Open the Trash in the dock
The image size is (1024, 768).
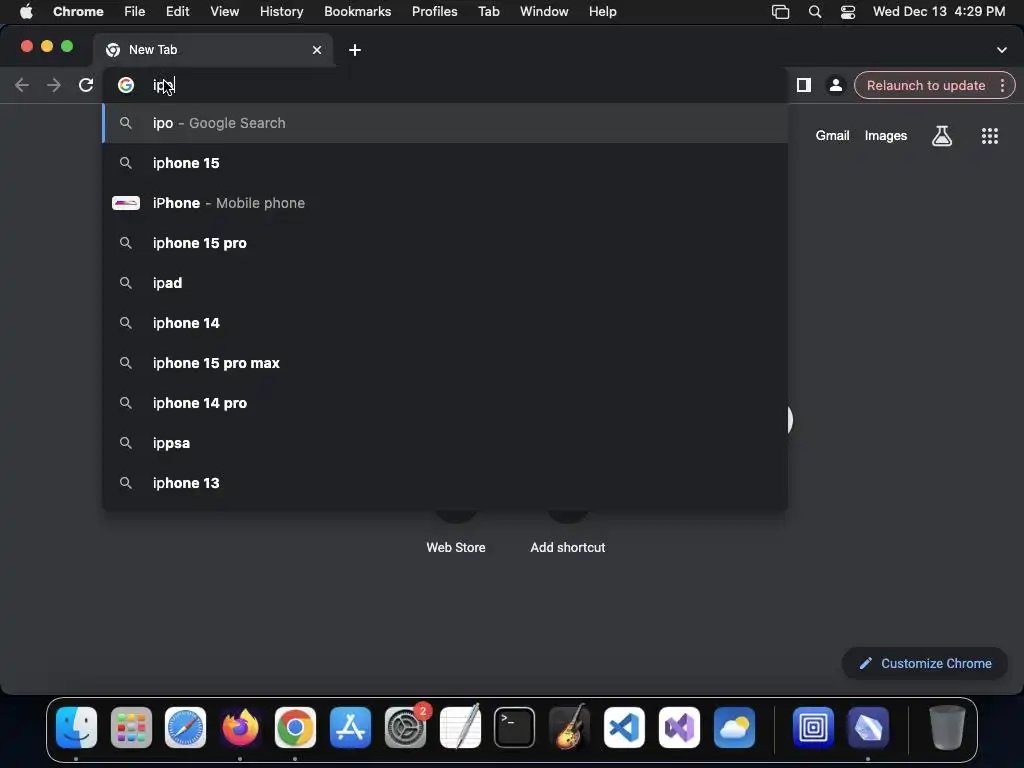pos(947,728)
